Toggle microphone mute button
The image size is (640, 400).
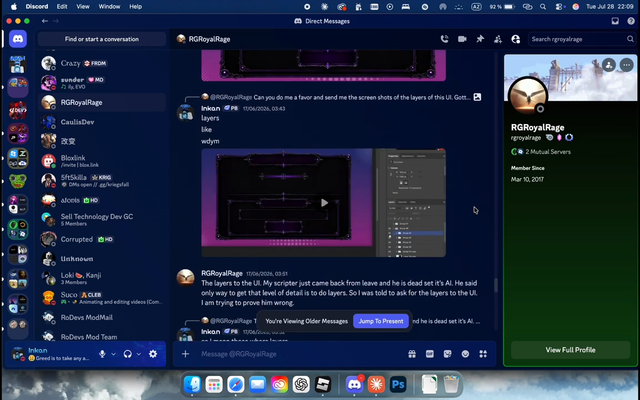[x=102, y=354]
